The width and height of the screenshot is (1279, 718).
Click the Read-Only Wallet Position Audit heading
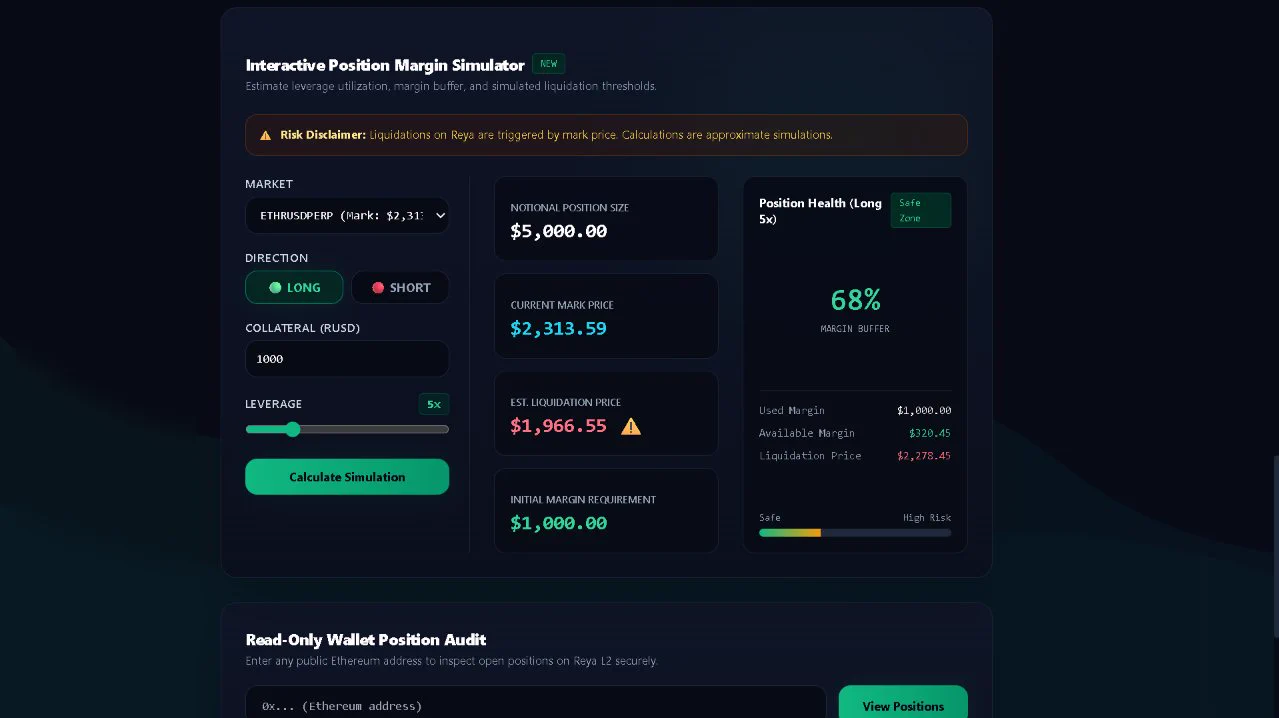(366, 640)
